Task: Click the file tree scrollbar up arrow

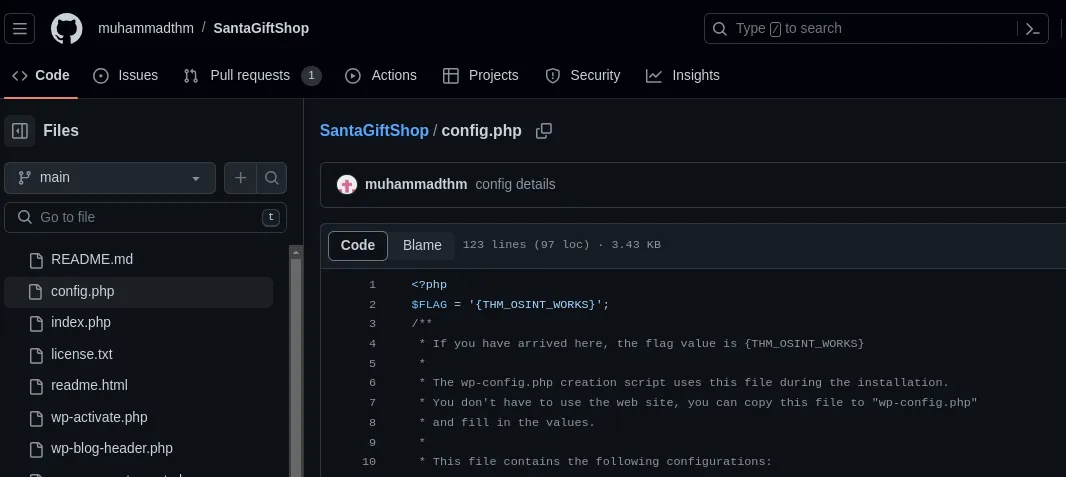Action: (296, 252)
